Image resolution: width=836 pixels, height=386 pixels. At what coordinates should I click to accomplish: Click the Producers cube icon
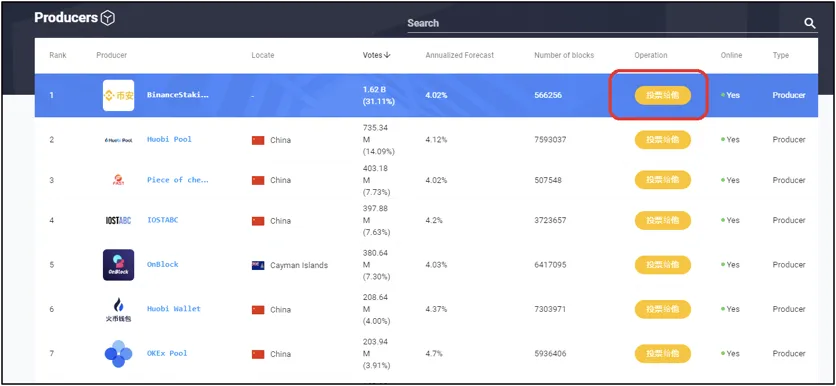click(x=108, y=18)
